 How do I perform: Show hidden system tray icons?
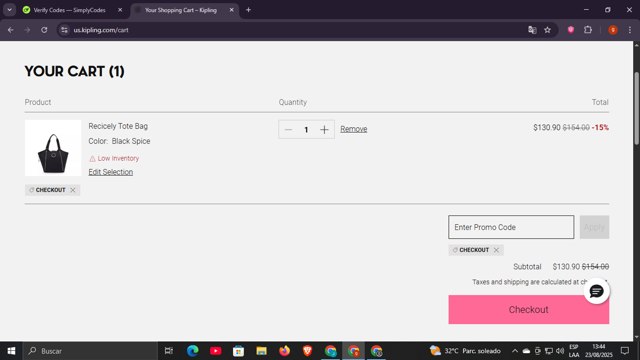click(x=515, y=351)
